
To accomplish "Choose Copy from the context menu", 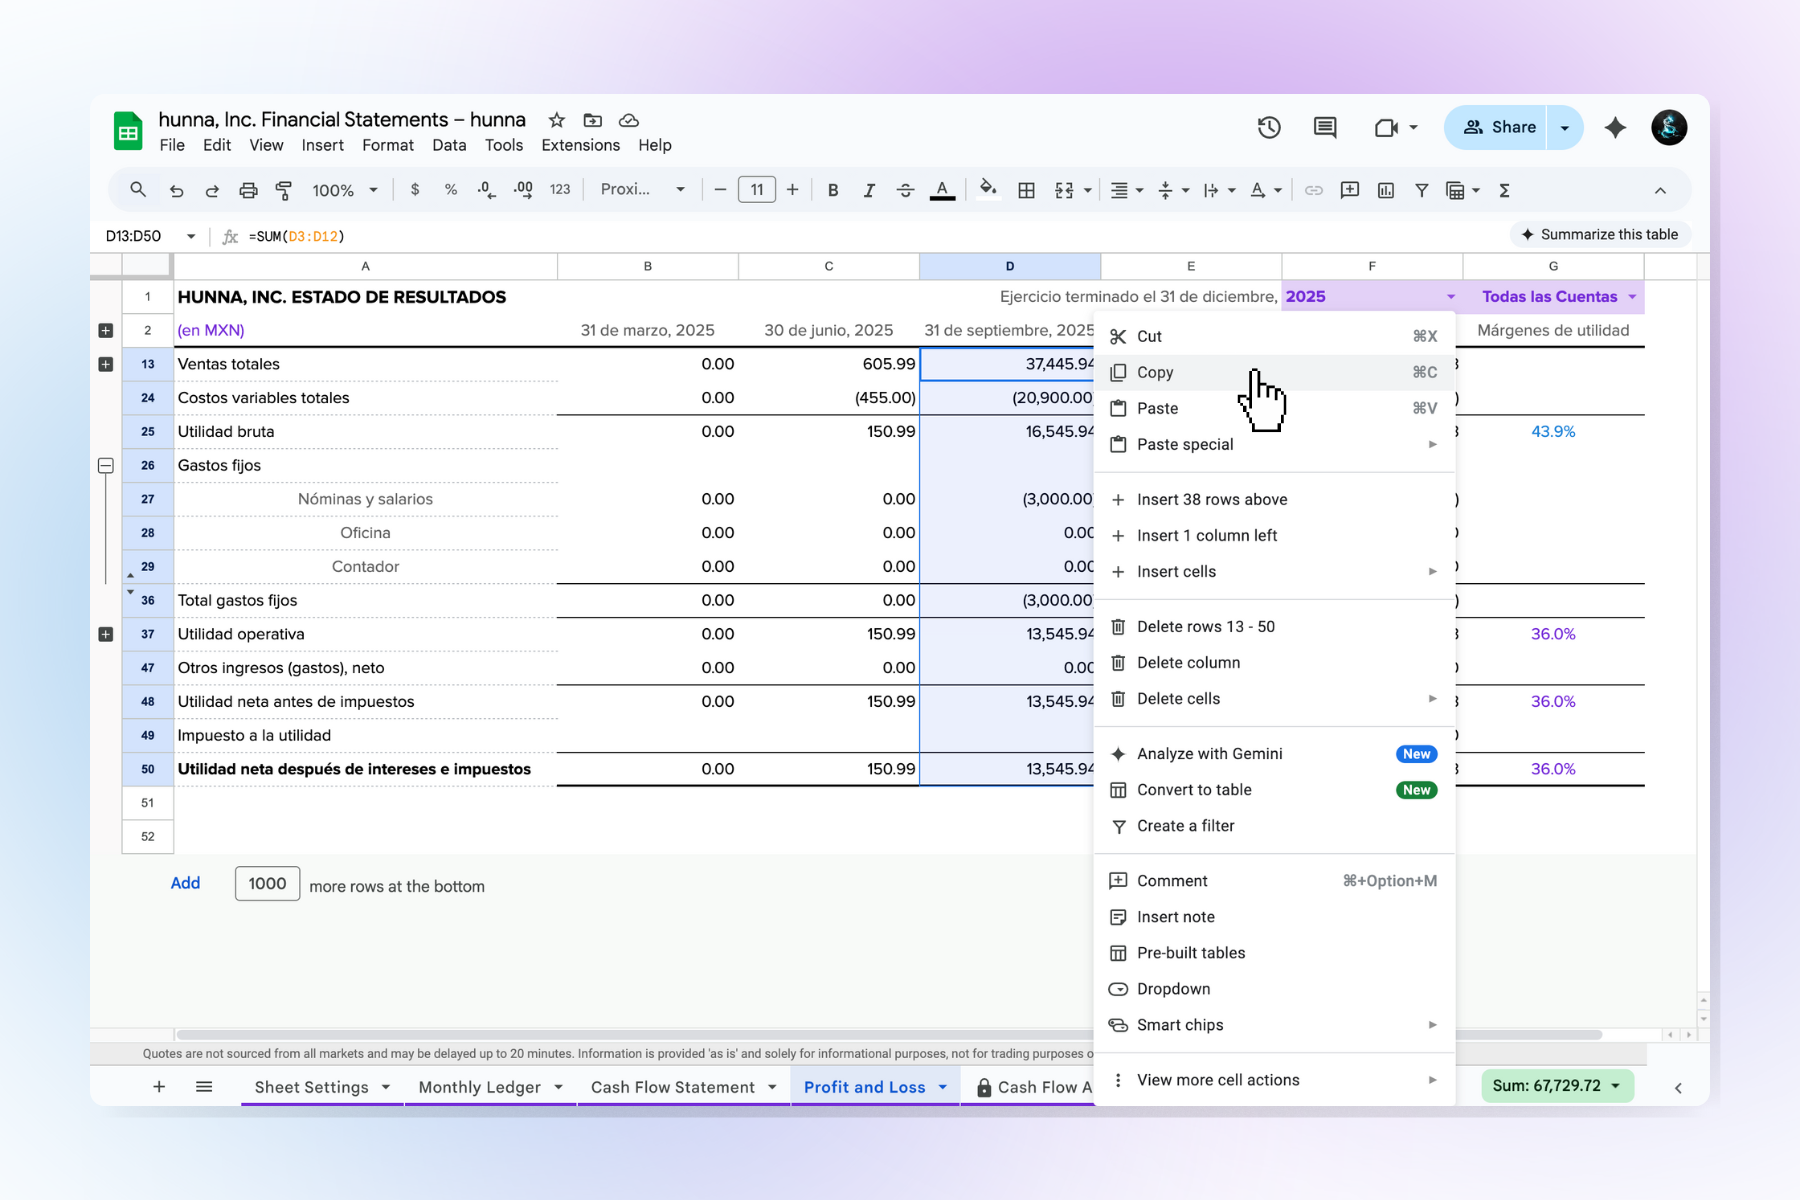I will coord(1155,372).
